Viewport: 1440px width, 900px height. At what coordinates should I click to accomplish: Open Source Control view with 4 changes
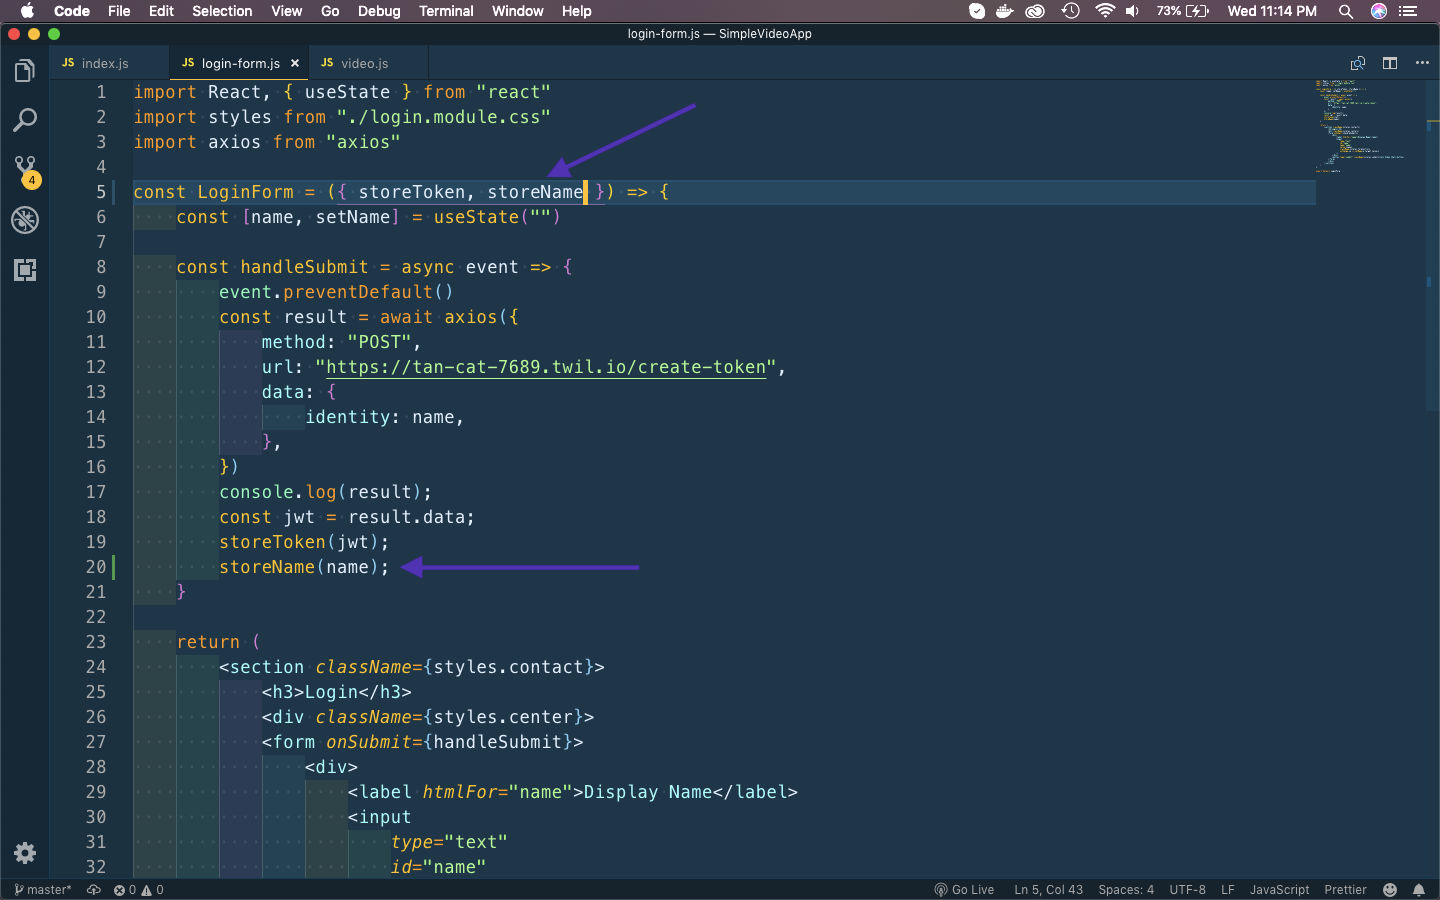click(25, 171)
